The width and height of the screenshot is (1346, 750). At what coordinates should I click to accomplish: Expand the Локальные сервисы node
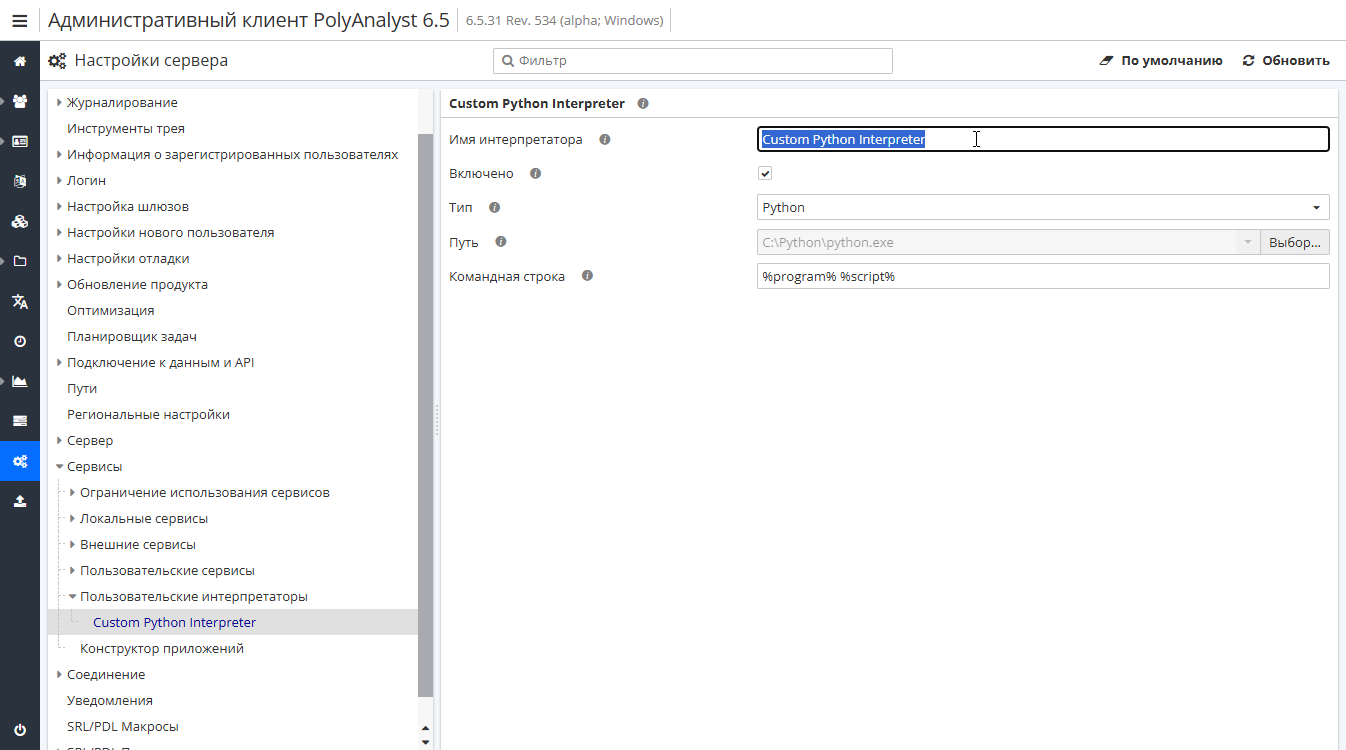[72, 519]
